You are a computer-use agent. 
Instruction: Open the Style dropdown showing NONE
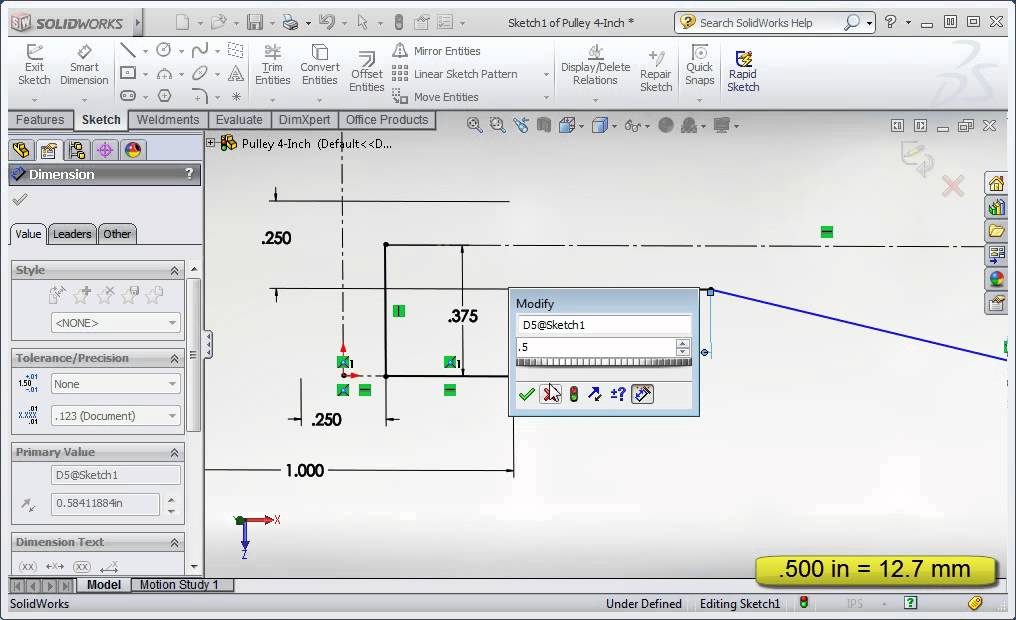pyautogui.click(x=115, y=322)
